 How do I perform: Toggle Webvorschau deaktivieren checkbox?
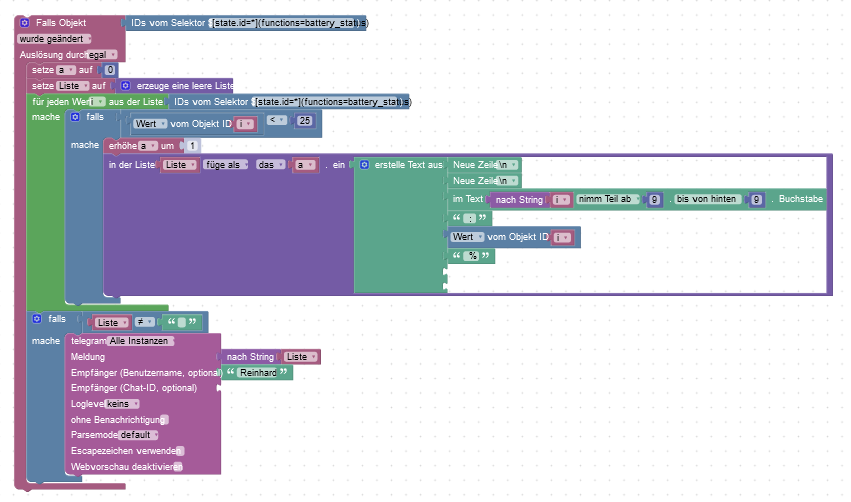(179, 467)
